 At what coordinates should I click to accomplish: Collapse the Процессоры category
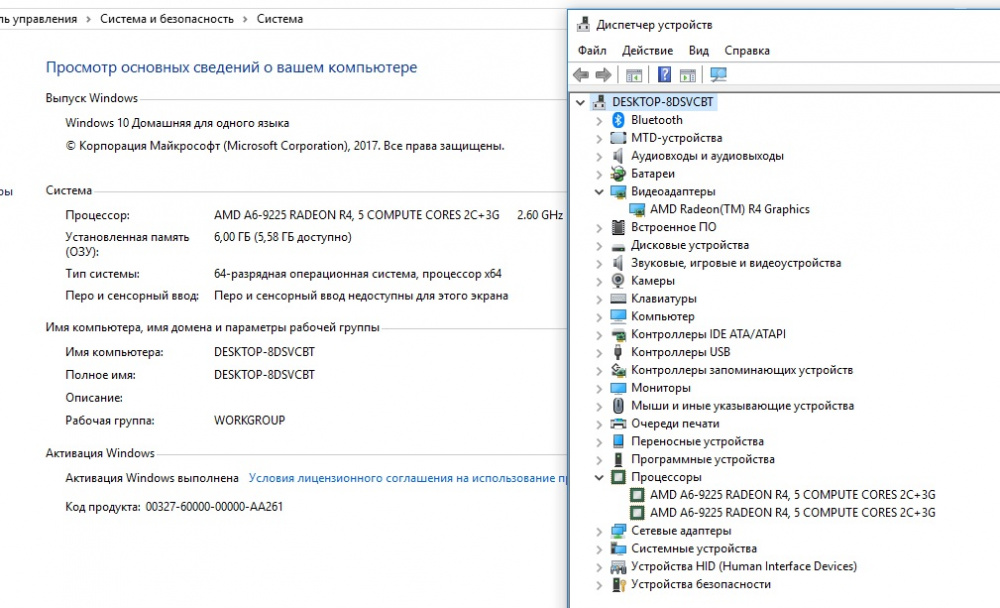pos(599,477)
